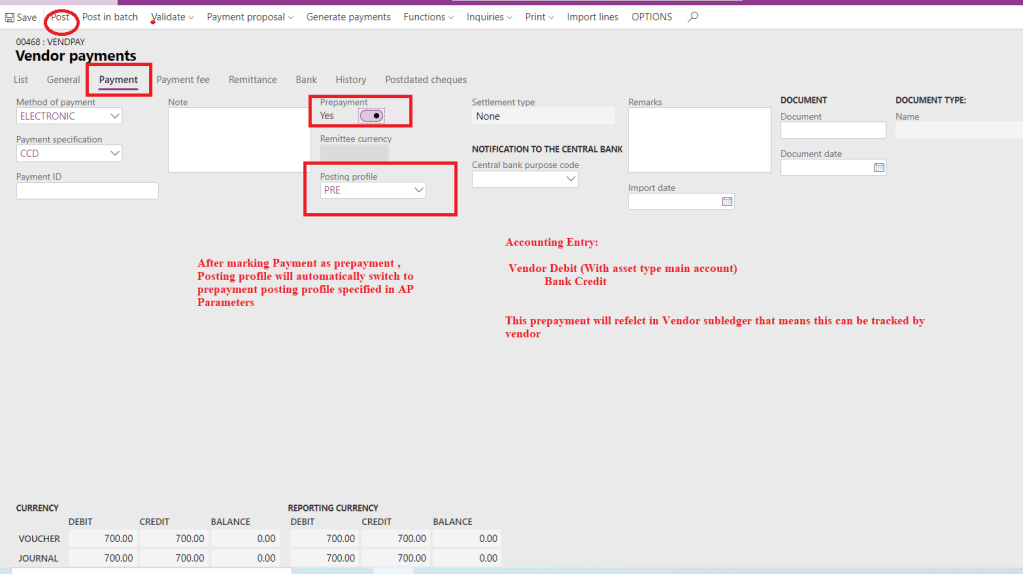This screenshot has width=1023, height=574.
Task: Expand the Method of payment dropdown
Action: [x=115, y=117]
